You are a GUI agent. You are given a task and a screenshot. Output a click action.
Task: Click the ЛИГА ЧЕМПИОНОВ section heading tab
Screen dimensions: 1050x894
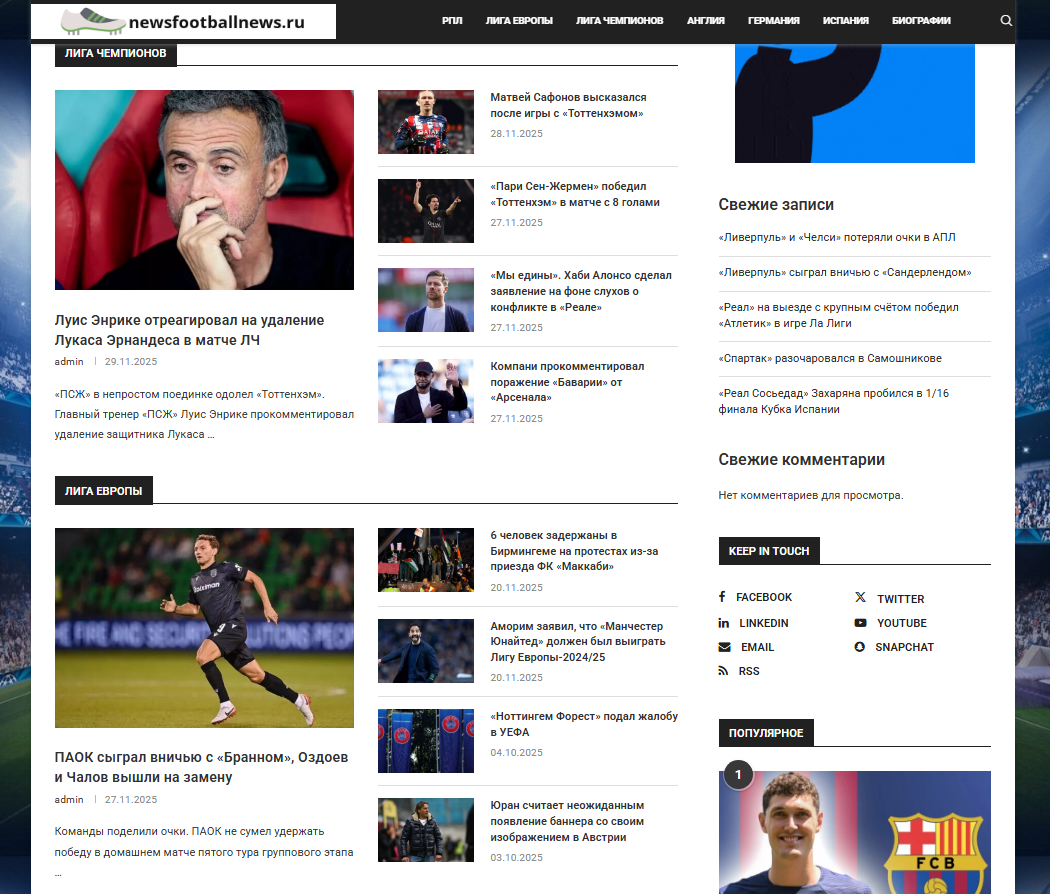(115, 54)
